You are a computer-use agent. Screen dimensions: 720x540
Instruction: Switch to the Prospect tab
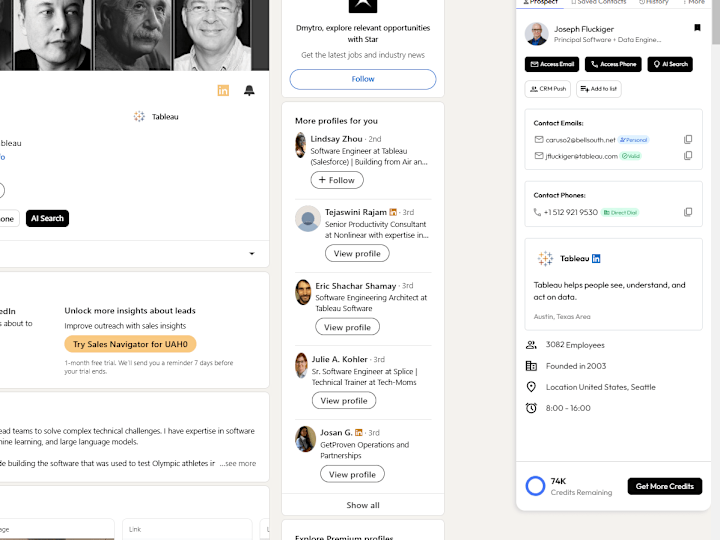[x=541, y=2]
